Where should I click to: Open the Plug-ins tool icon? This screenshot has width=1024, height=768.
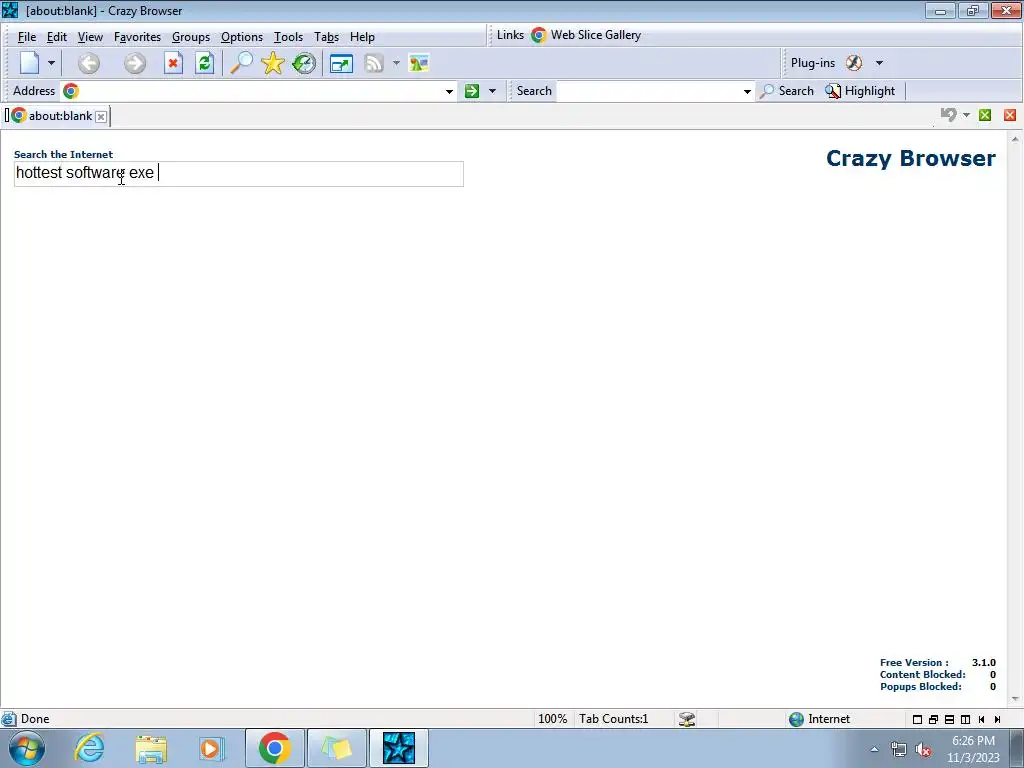[854, 63]
